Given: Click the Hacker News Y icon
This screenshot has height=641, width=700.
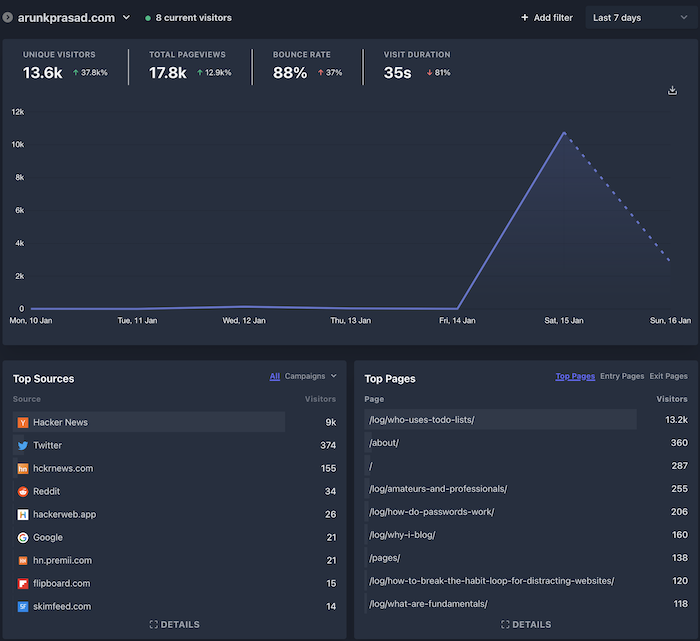Looking at the screenshot, I should [23, 422].
